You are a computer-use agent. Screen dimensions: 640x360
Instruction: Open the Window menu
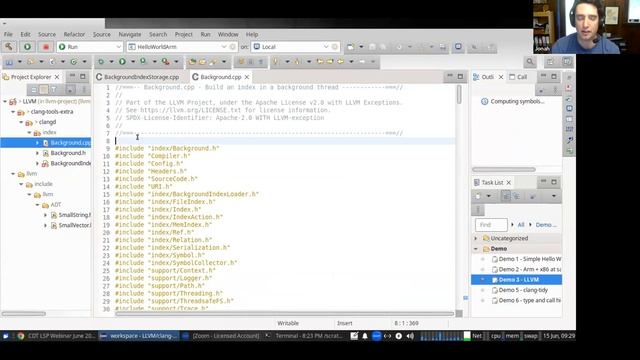(x=228, y=34)
